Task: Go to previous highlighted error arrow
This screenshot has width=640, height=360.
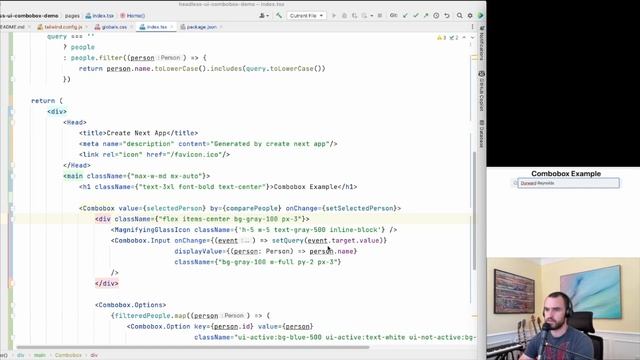Action: tap(464, 38)
